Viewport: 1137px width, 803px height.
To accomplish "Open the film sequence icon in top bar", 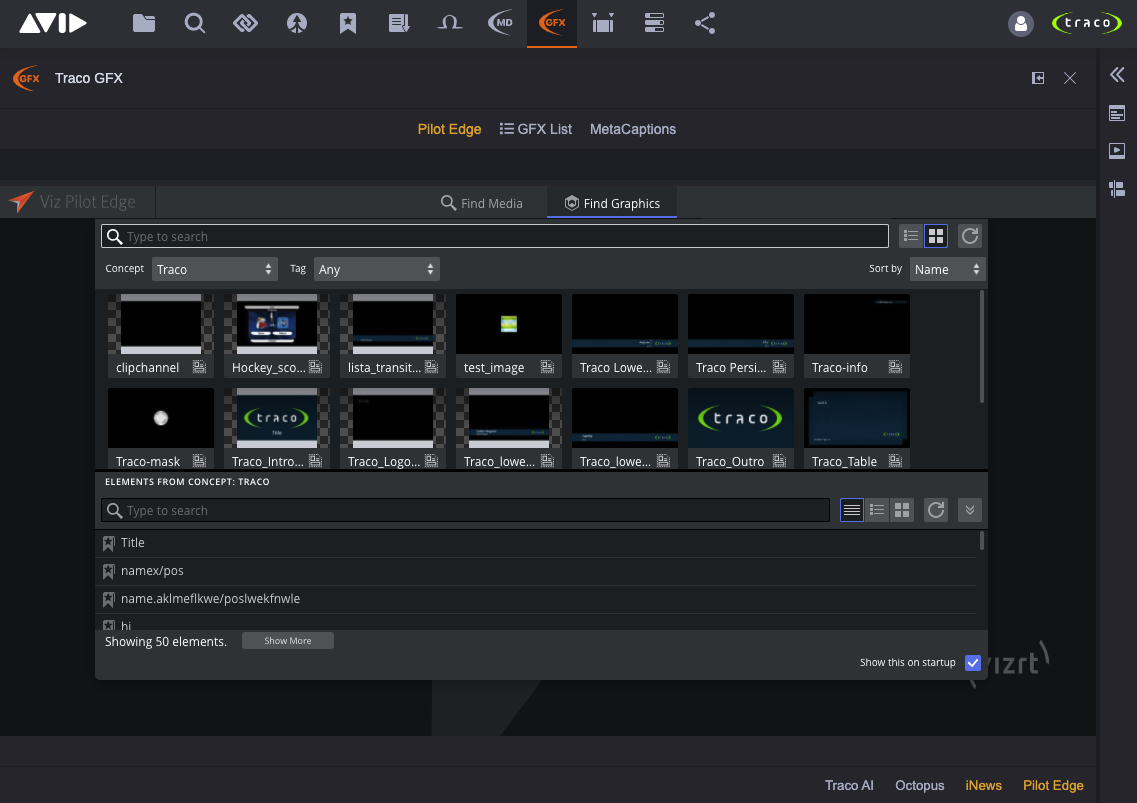I will 603,23.
